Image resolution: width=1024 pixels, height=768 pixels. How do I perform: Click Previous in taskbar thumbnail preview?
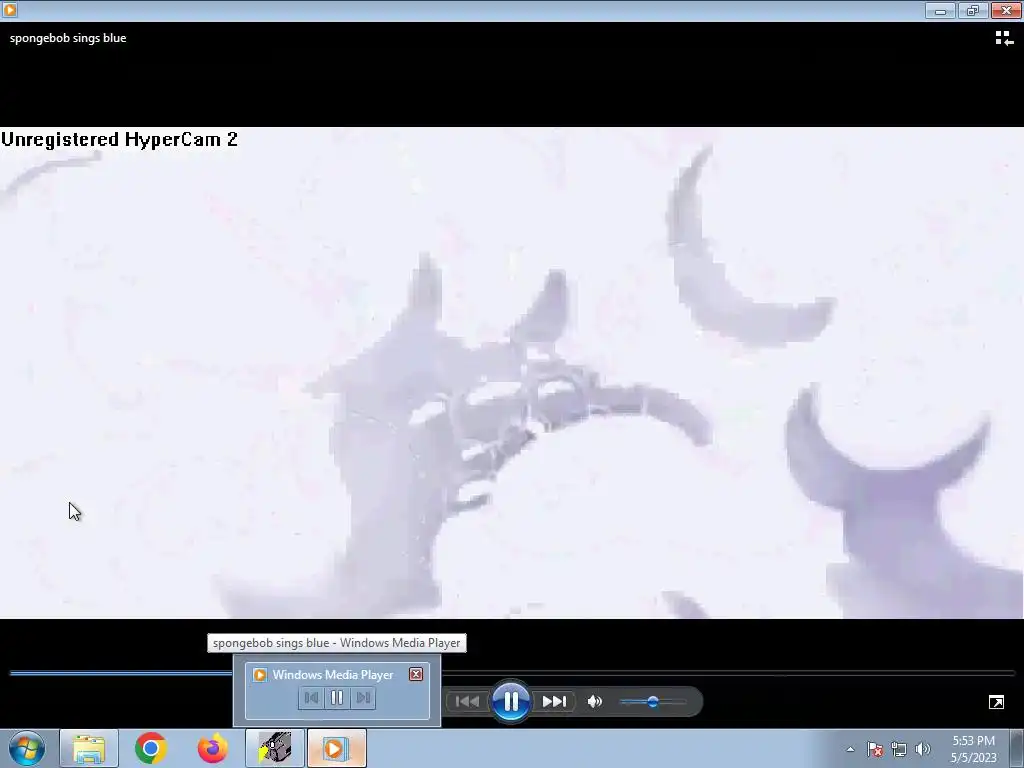[x=312, y=697]
